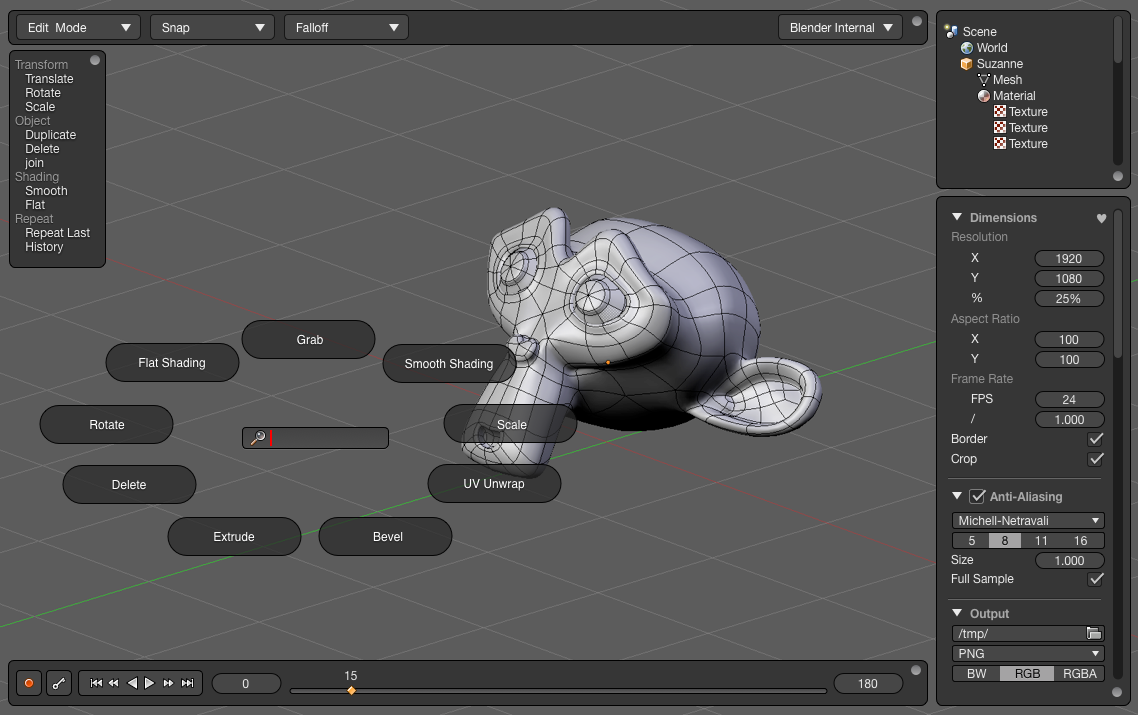Open the output path file browser icon

click(x=1094, y=633)
